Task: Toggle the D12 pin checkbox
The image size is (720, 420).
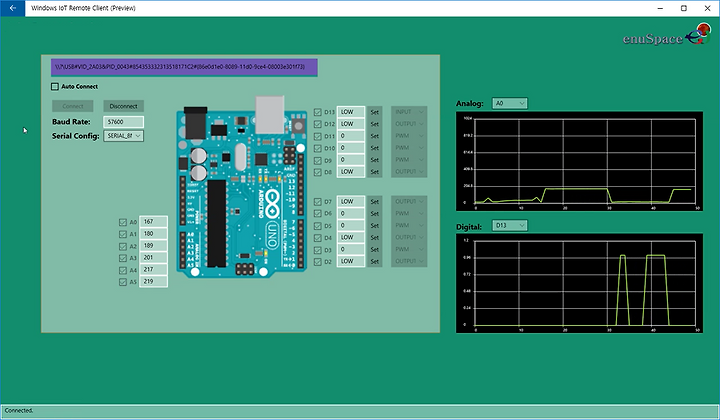Action: [x=317, y=124]
